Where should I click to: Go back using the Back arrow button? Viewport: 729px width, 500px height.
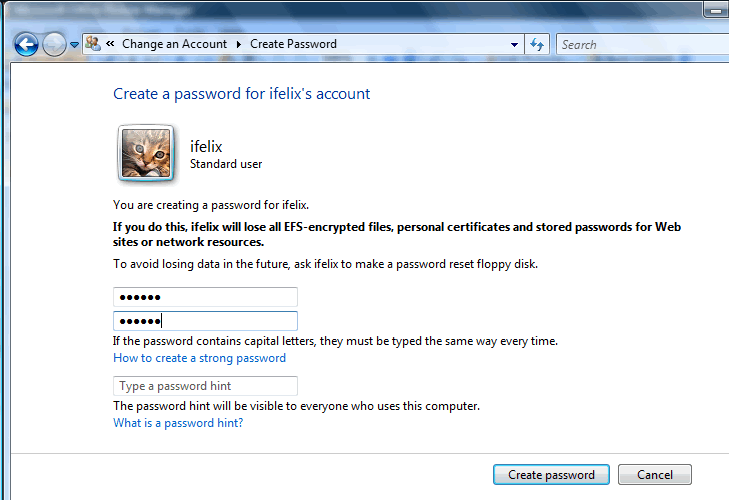(26, 44)
